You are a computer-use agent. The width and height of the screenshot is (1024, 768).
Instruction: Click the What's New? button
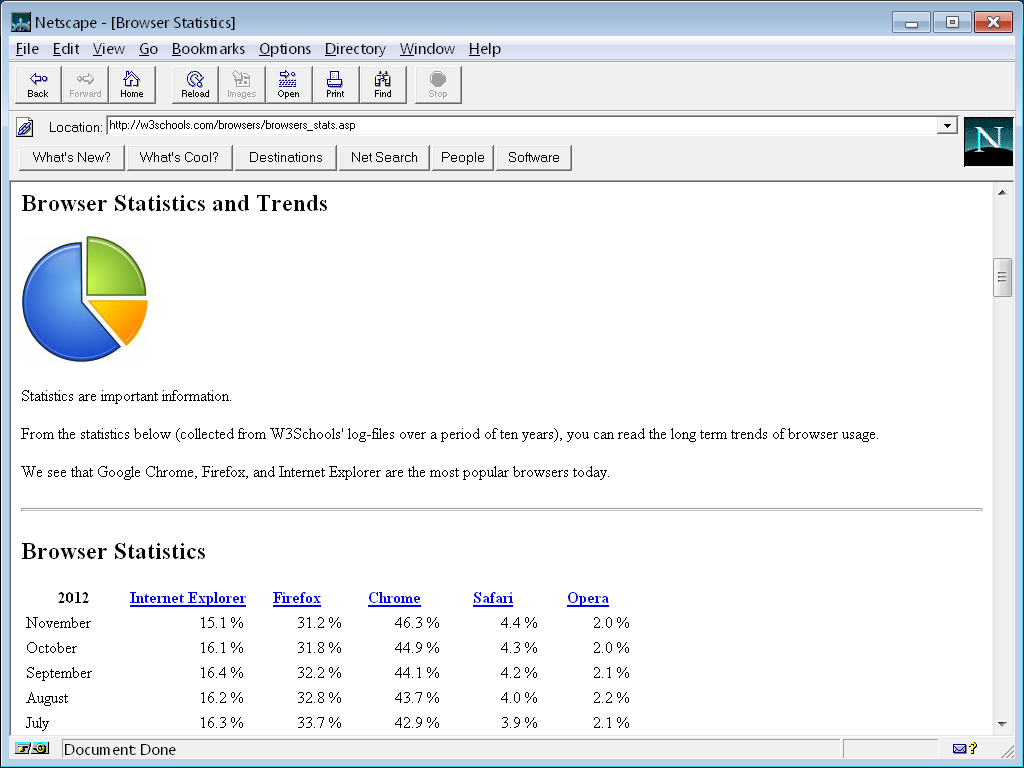tap(72, 157)
